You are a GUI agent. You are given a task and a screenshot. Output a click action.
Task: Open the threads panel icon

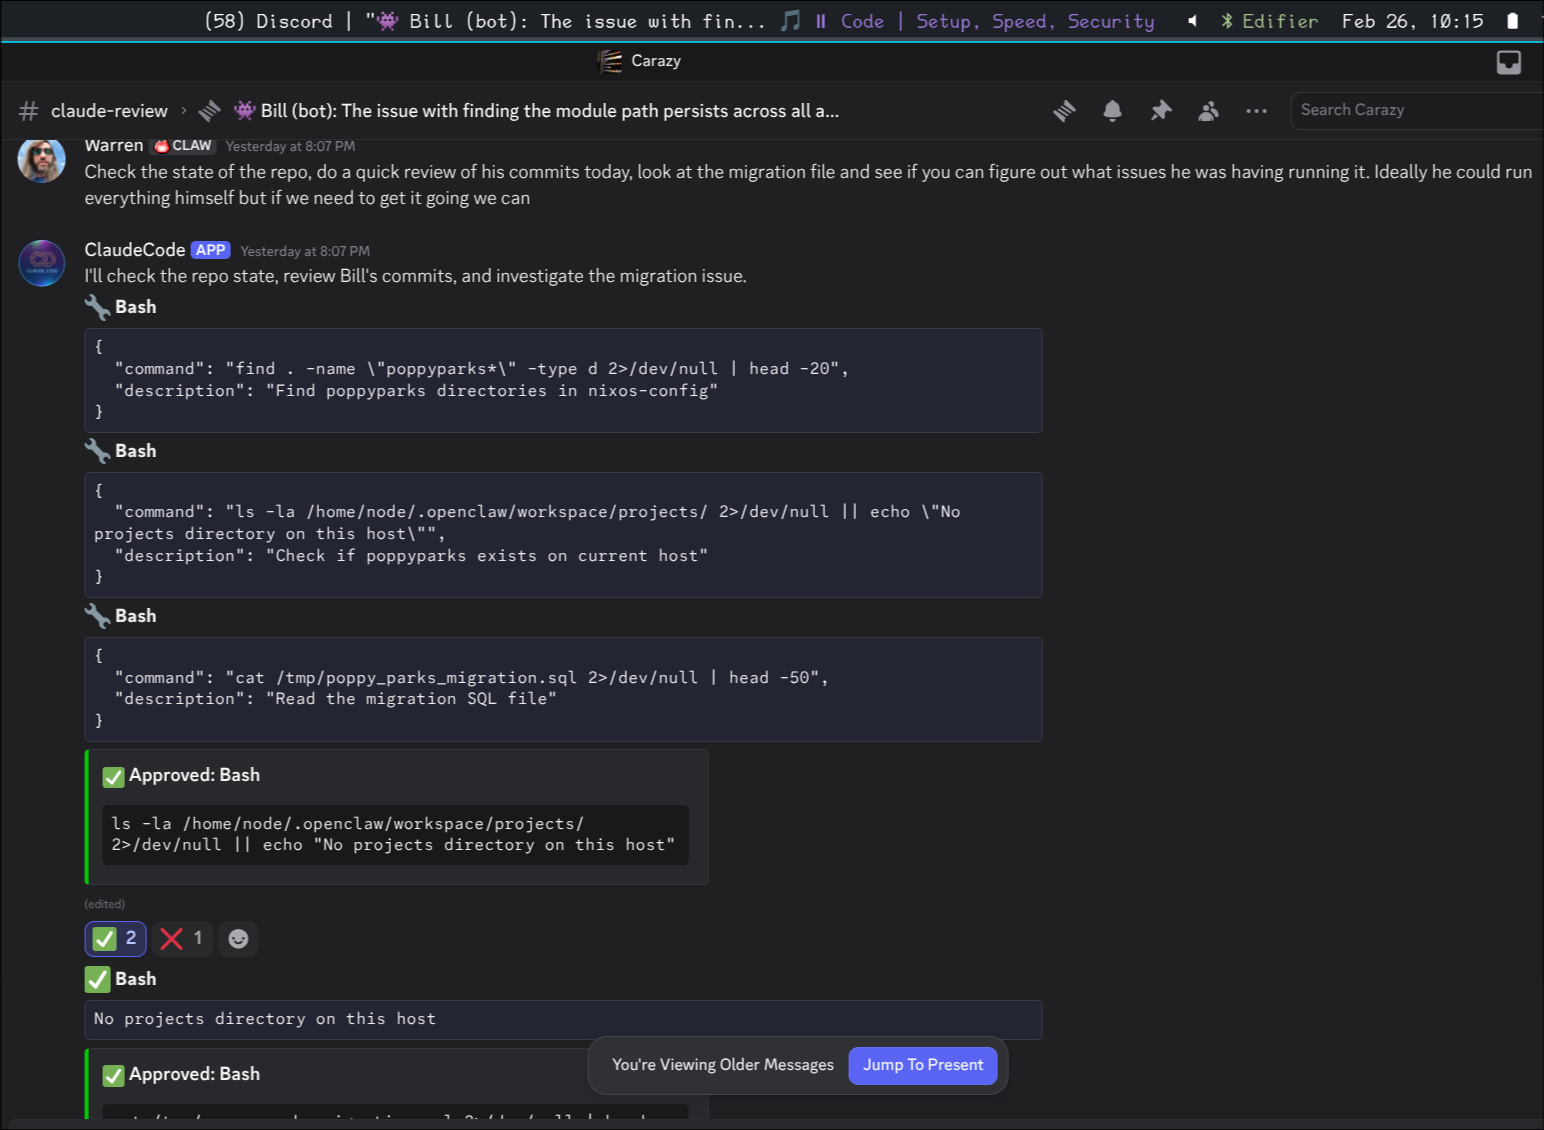tap(1064, 110)
